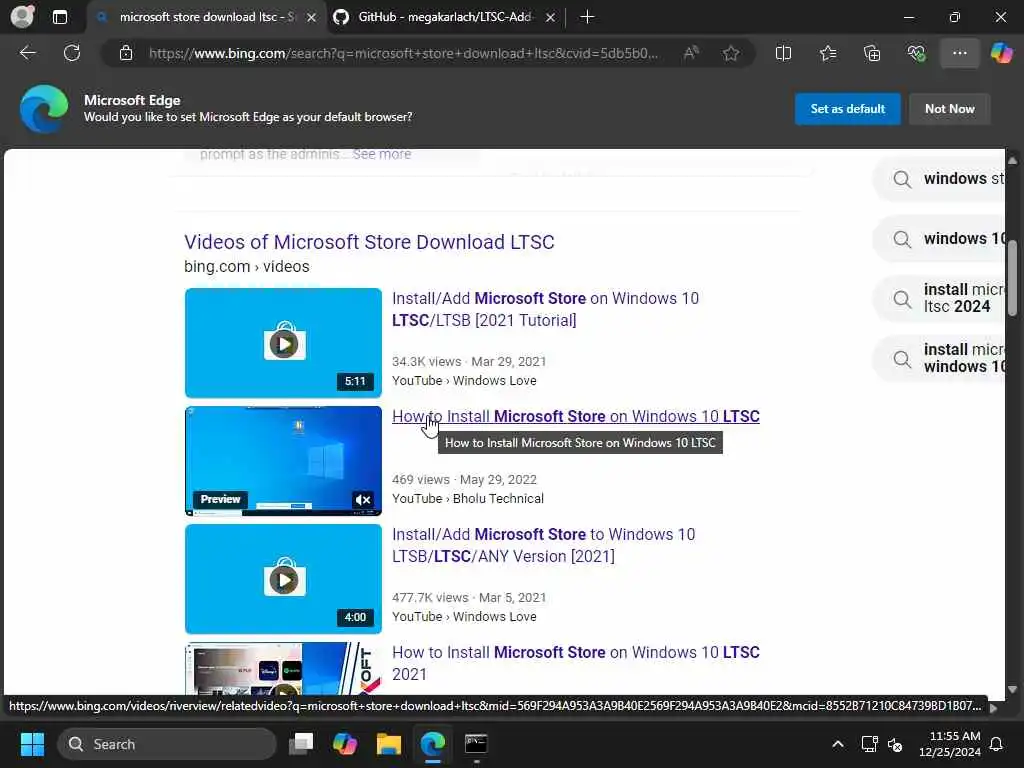
Task: Play the 5:11 video thumbnail
Action: pos(283,343)
